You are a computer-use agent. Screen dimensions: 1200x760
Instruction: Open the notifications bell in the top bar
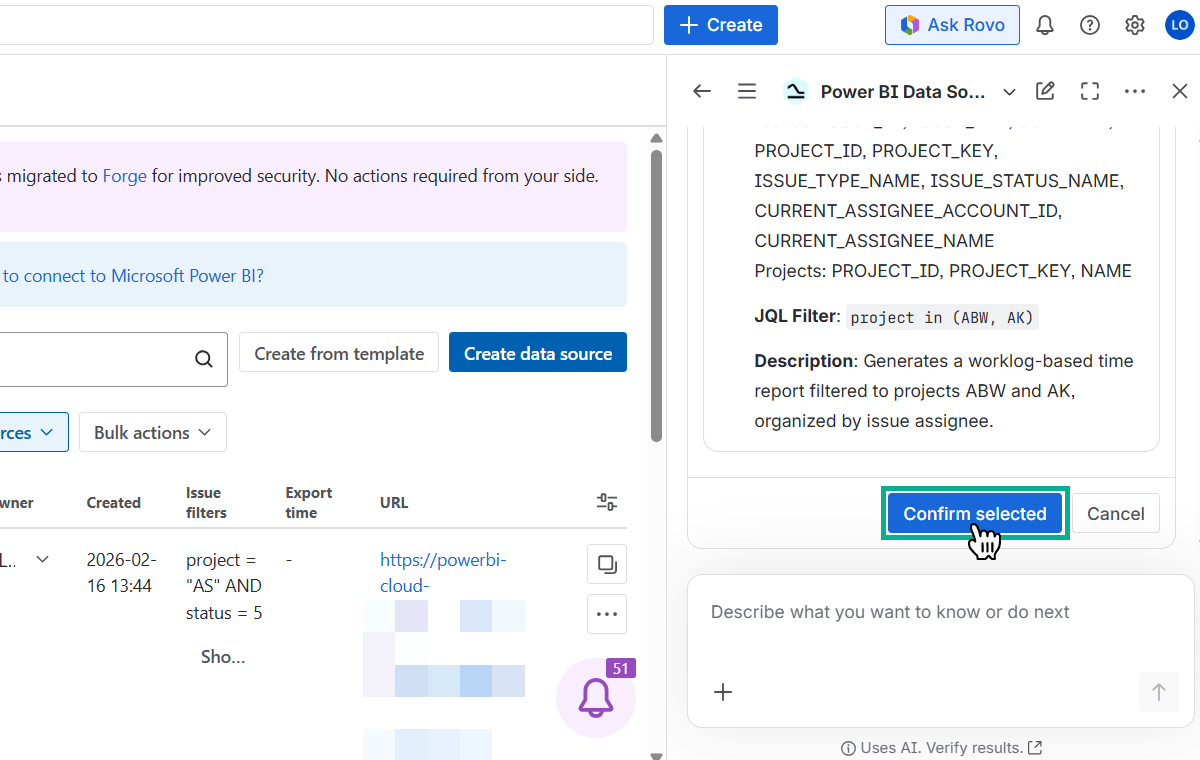click(x=1045, y=25)
